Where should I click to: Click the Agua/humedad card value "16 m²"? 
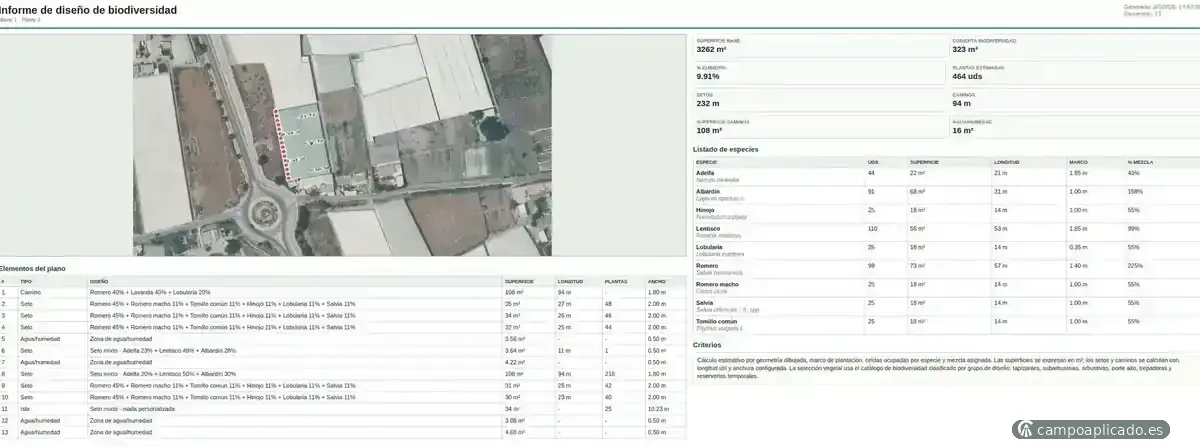[963, 130]
